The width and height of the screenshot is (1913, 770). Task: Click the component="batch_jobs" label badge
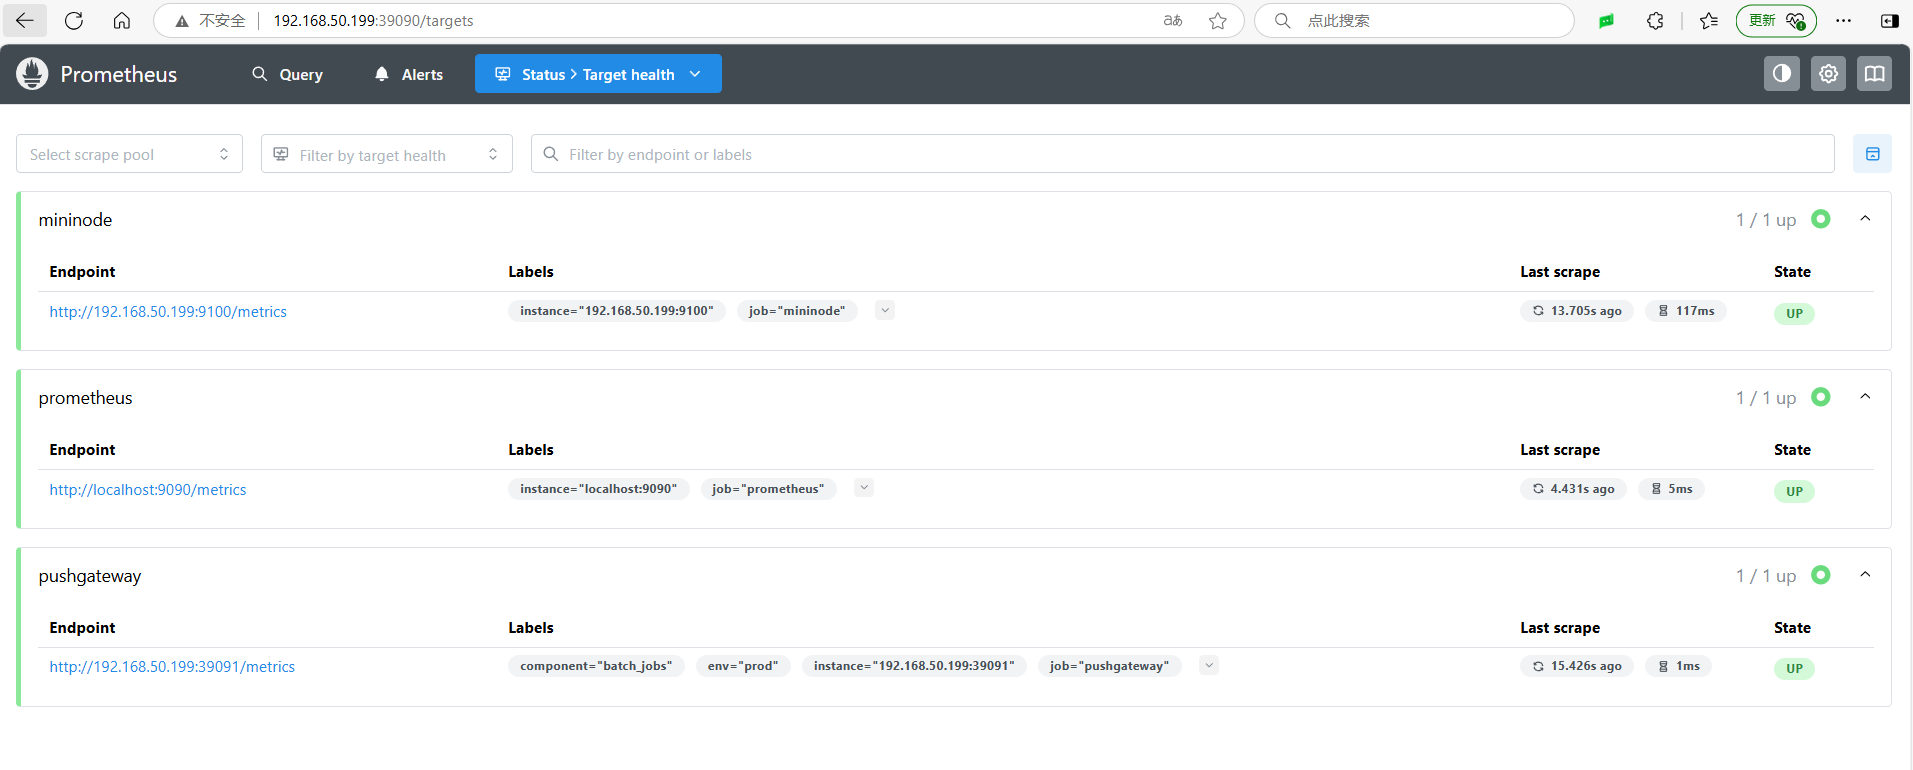tap(596, 666)
